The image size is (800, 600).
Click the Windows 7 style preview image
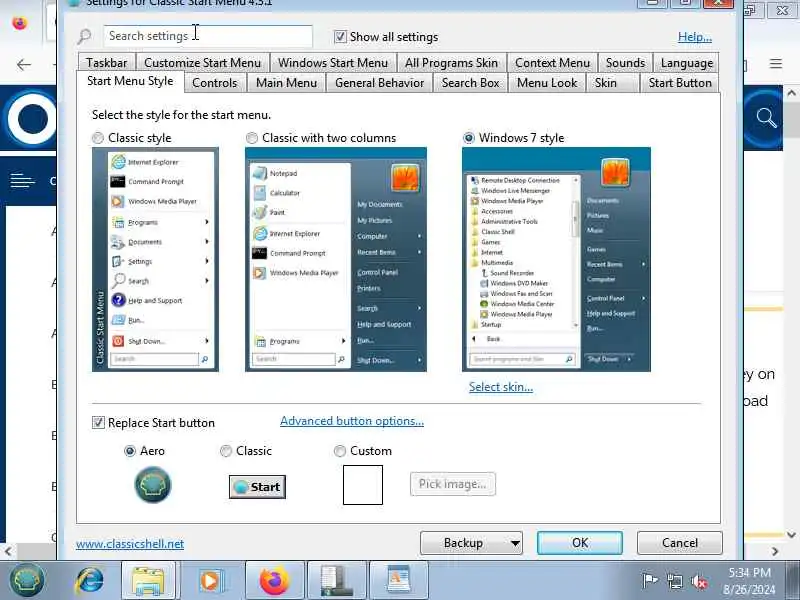point(556,259)
